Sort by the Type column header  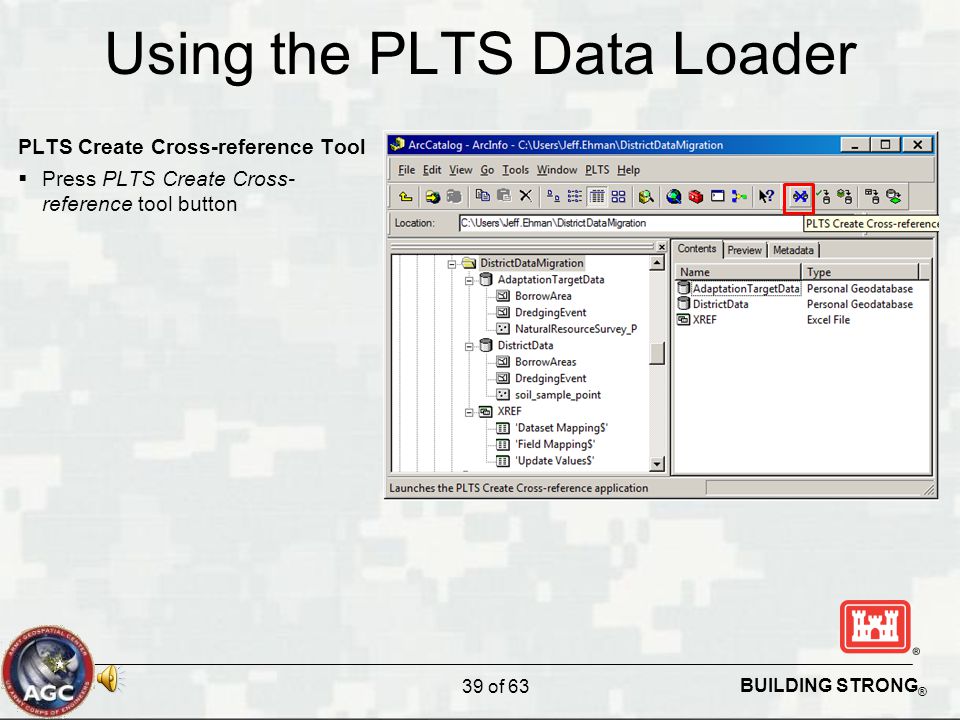click(x=860, y=272)
